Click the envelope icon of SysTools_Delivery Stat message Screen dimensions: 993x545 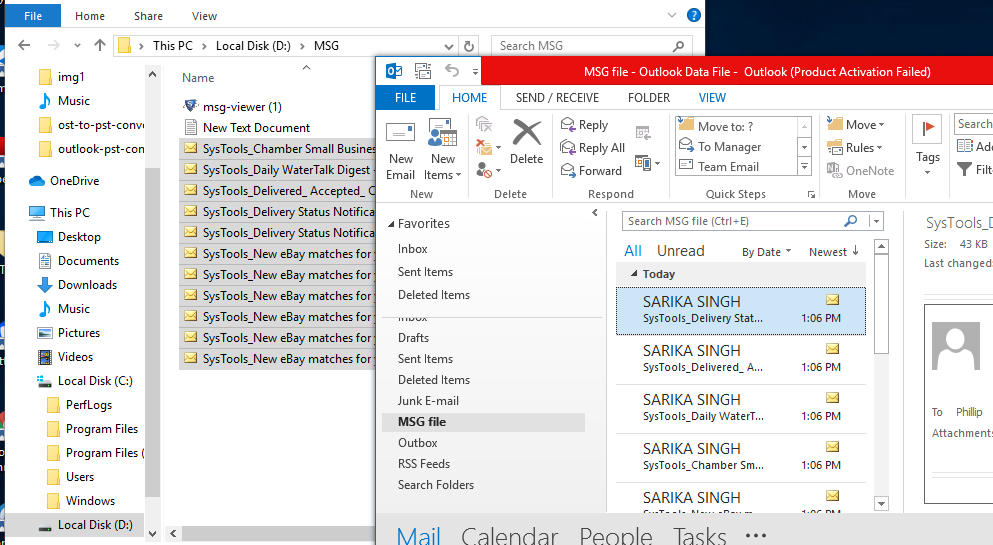tap(832, 299)
